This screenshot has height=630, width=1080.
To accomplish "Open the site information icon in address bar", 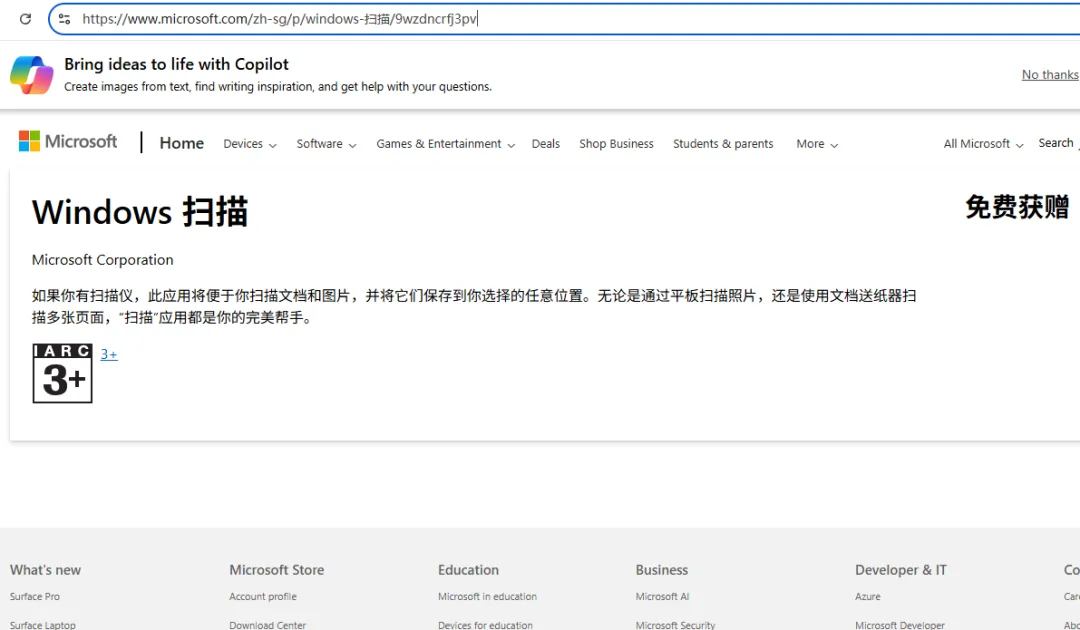I will tap(64, 19).
